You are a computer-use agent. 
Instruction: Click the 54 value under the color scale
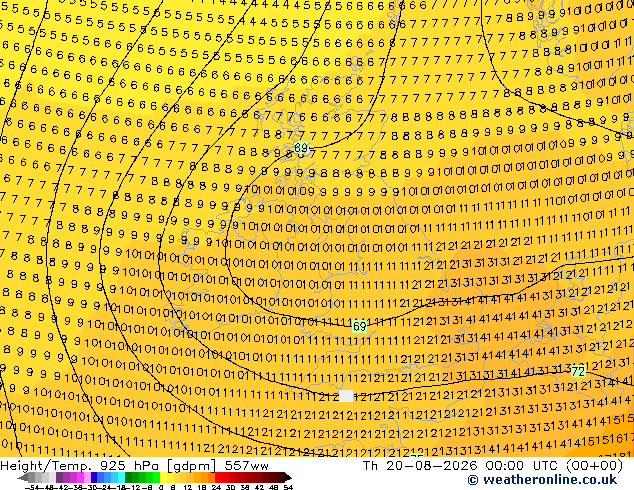[x=288, y=488]
